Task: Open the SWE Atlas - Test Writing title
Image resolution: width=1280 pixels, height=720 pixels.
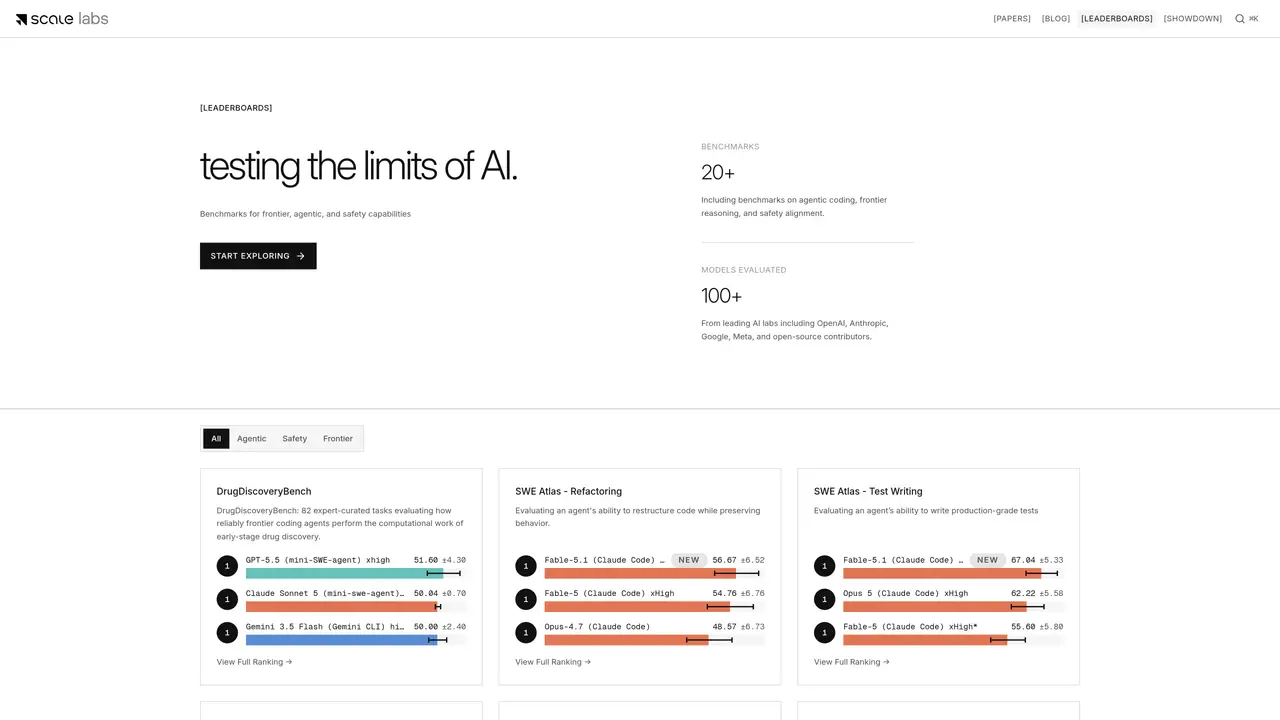Action: coord(868,492)
